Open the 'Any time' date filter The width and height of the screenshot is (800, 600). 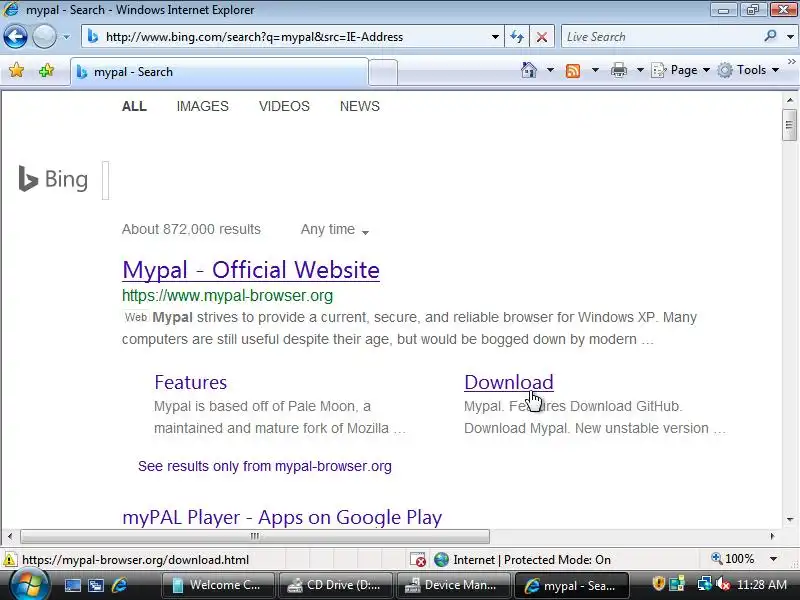click(335, 230)
